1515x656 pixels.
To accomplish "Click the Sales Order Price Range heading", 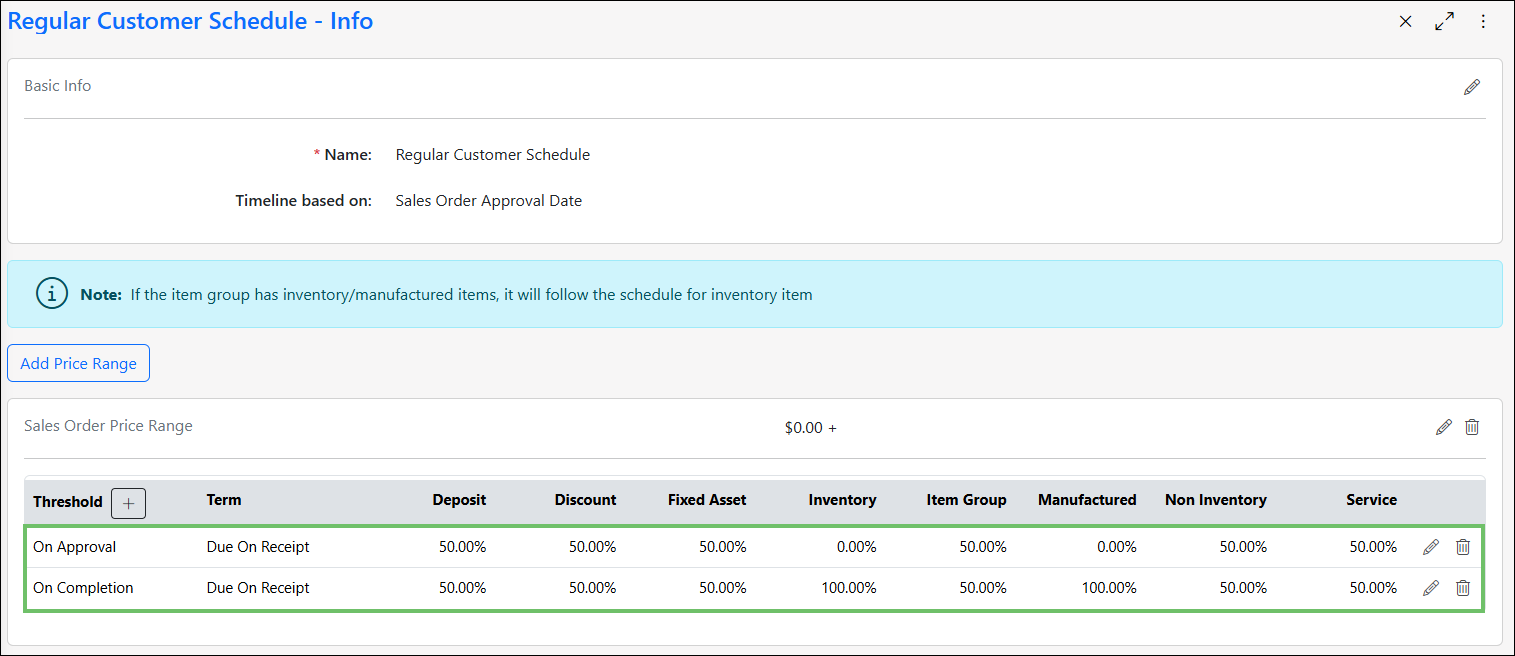I will [x=108, y=426].
